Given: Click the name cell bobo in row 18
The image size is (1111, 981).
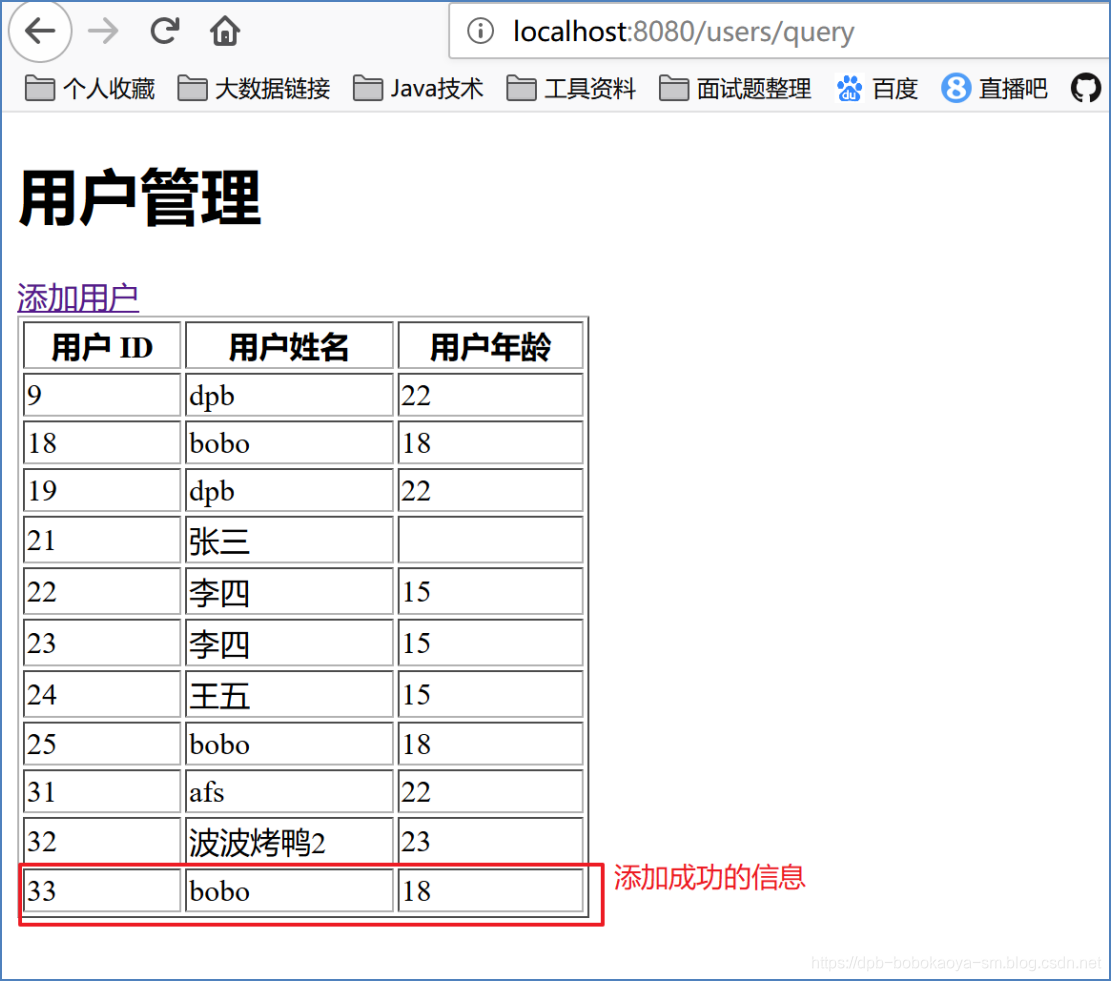Looking at the screenshot, I should coord(289,443).
